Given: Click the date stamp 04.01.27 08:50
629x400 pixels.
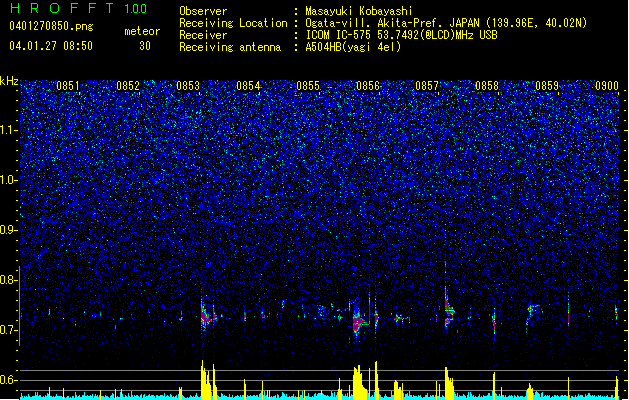Looking at the screenshot, I should pyautogui.click(x=51, y=46).
